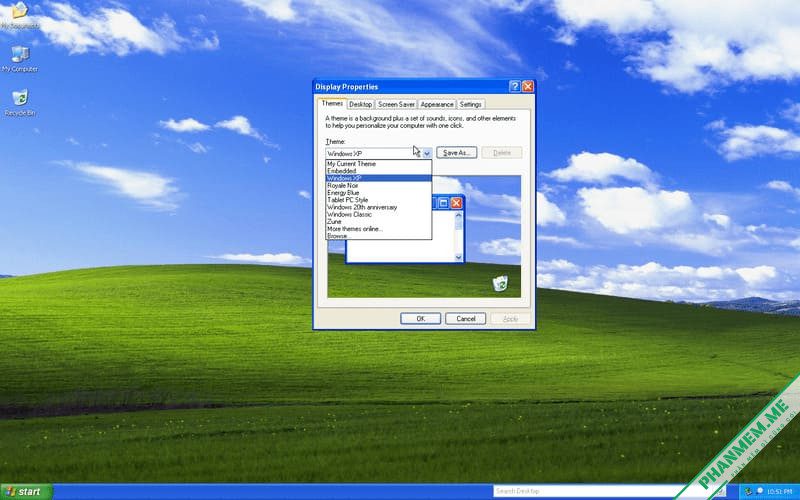This screenshot has height=500, width=800.
Task: Pick the Tablet PC Style theme
Action: (379, 200)
